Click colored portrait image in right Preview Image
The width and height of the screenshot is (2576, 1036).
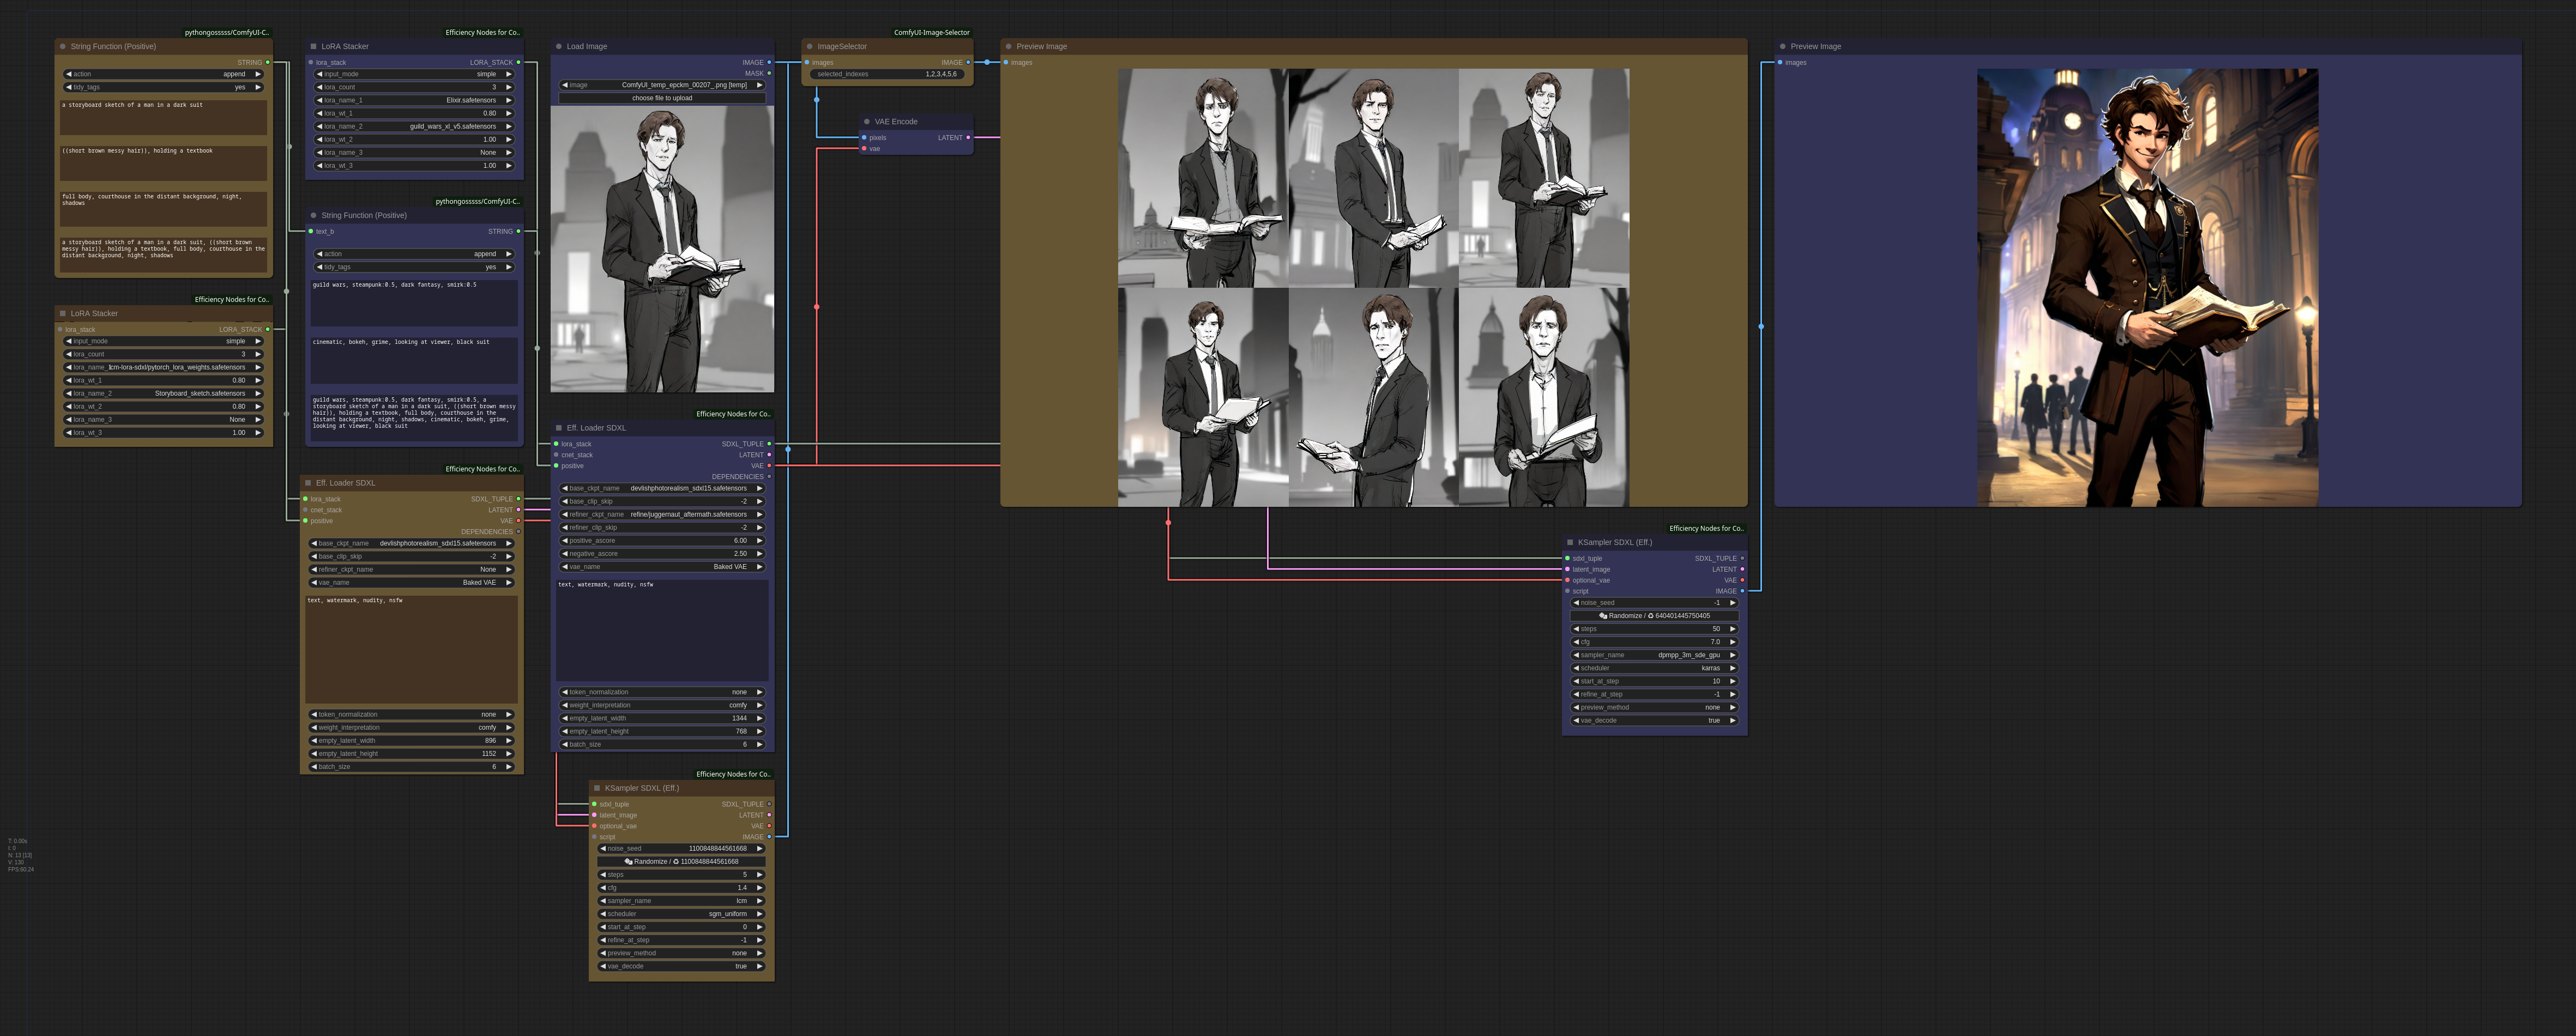tap(2147, 287)
